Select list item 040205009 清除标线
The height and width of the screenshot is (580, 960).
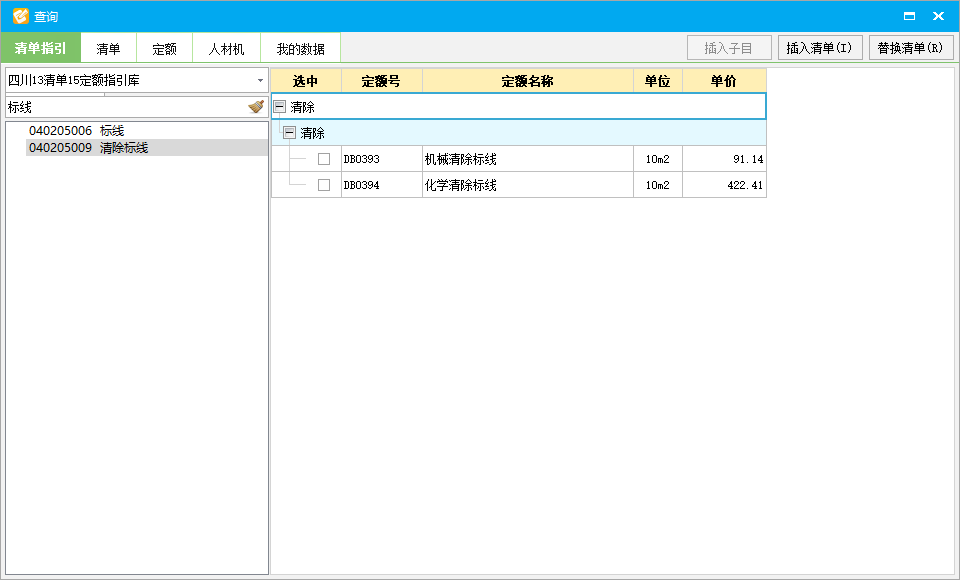pyautogui.click(x=147, y=148)
